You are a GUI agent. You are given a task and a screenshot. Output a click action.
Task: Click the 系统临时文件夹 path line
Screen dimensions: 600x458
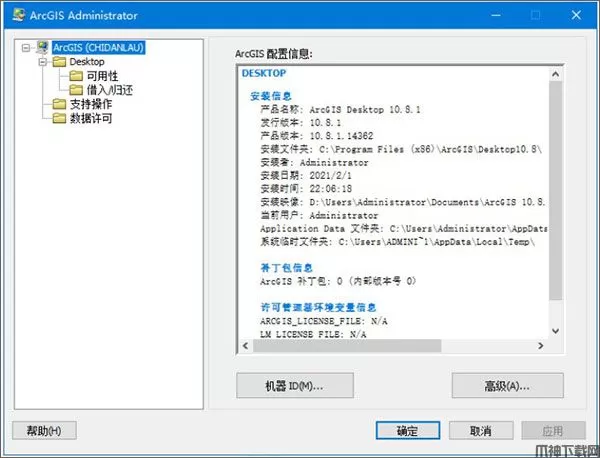[398, 242]
